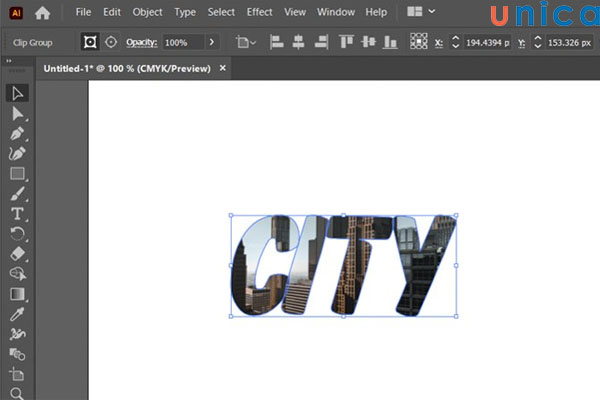This screenshot has width=600, height=400.
Task: Click horizontal align center button
Action: pos(298,44)
